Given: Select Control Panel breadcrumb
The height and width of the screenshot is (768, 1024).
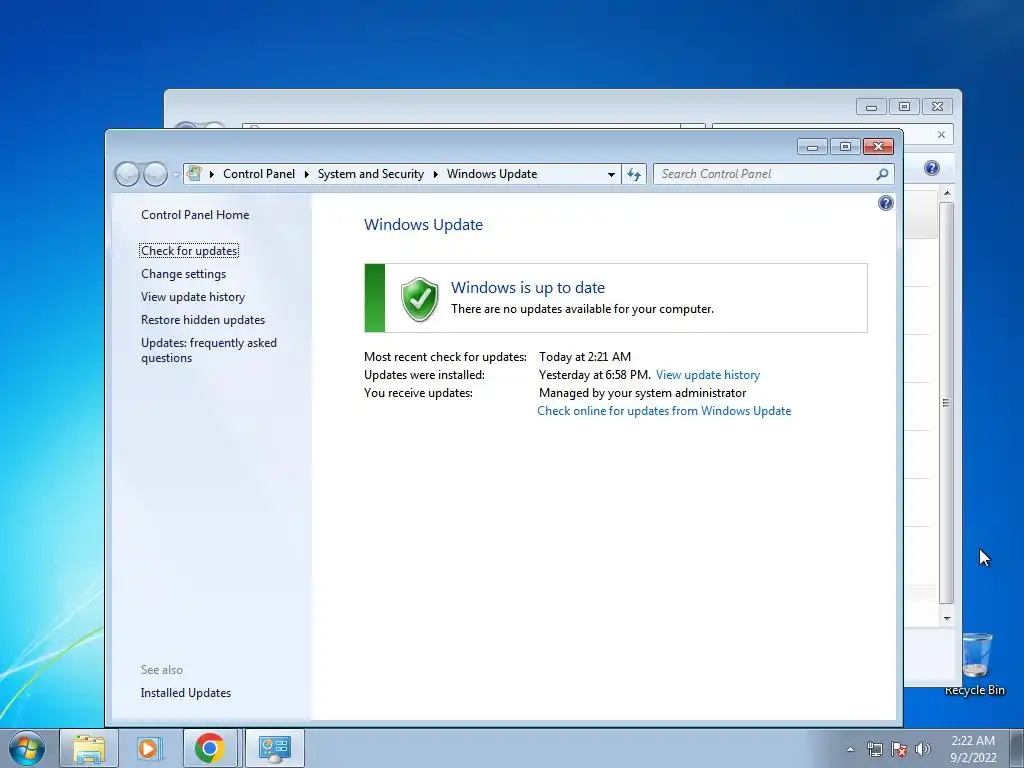Looking at the screenshot, I should click(x=259, y=174).
